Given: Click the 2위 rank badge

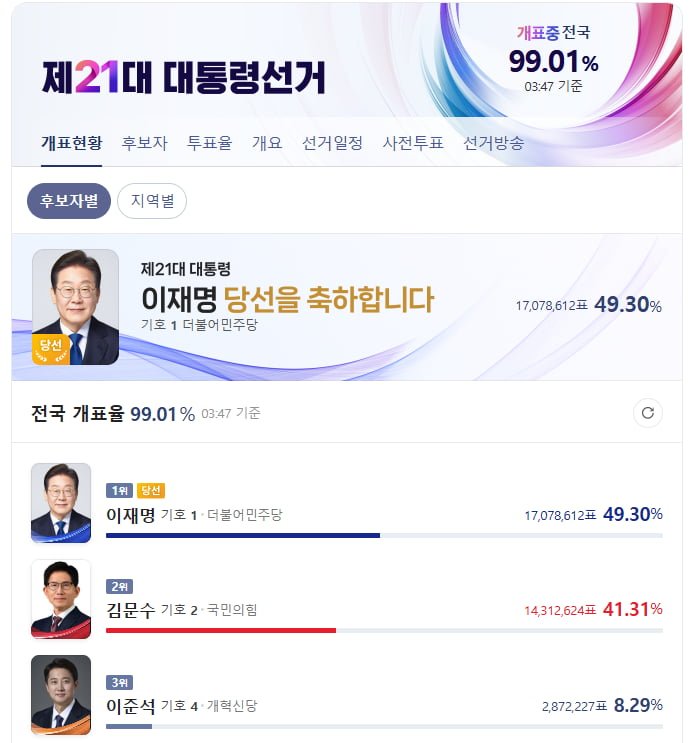Looking at the screenshot, I should tap(119, 587).
